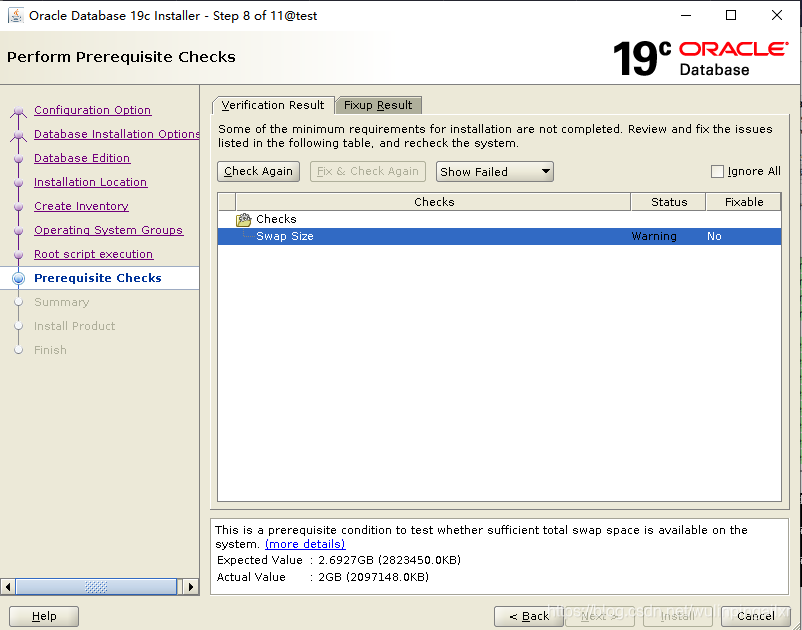
Task: Go to the Operating System Groups step
Action: (108, 230)
